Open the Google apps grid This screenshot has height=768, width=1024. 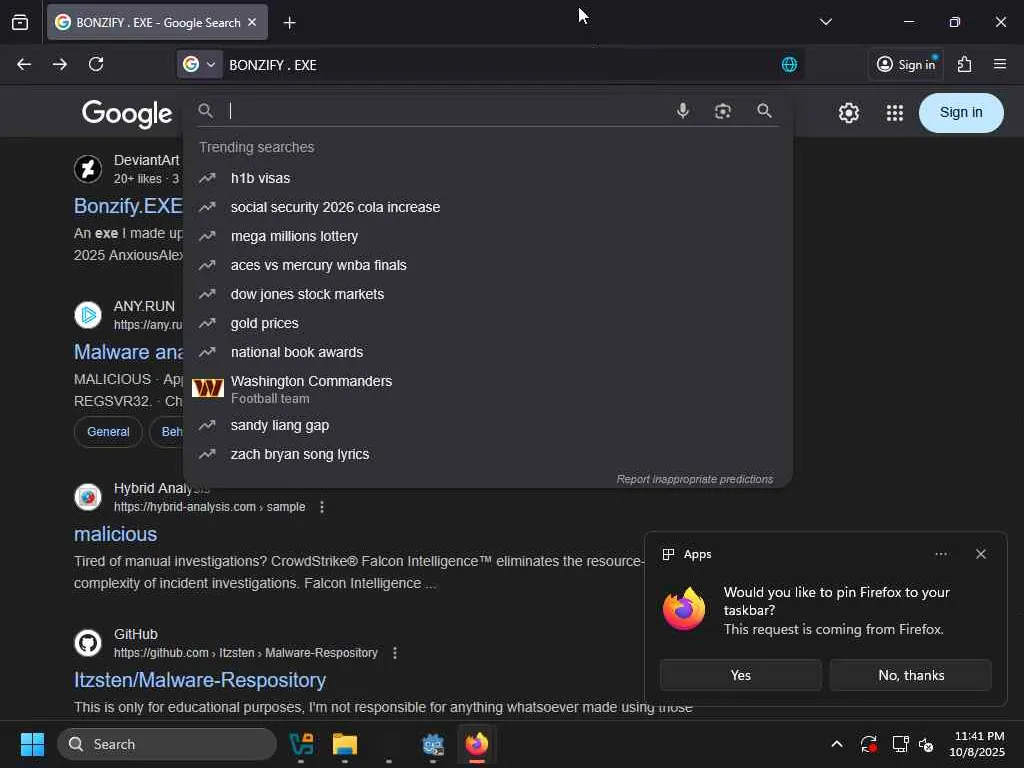point(895,113)
